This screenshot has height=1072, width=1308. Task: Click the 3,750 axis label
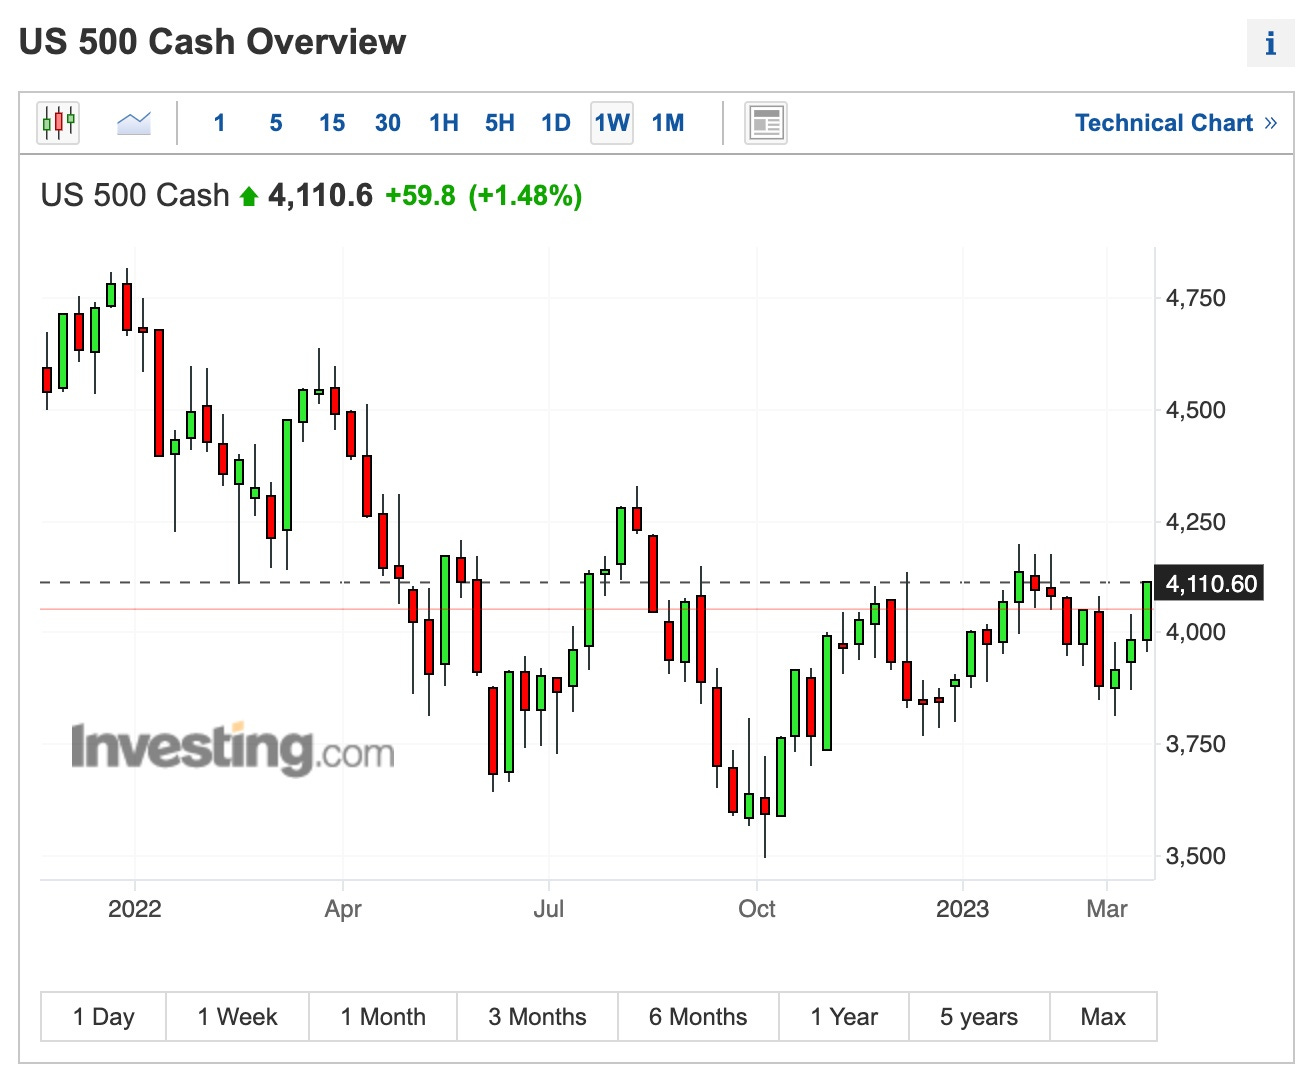tap(1195, 744)
